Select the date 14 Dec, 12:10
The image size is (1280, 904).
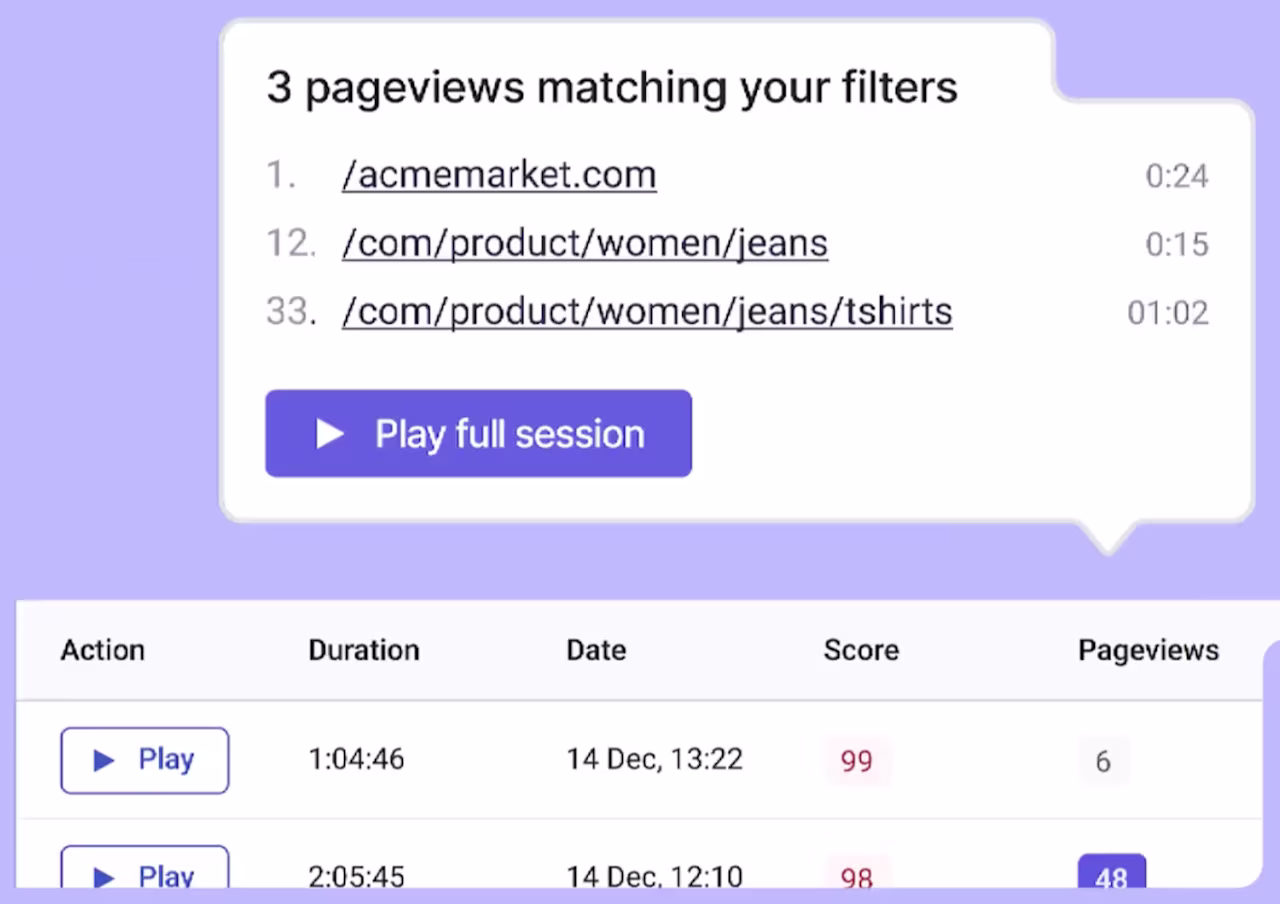click(x=655, y=875)
